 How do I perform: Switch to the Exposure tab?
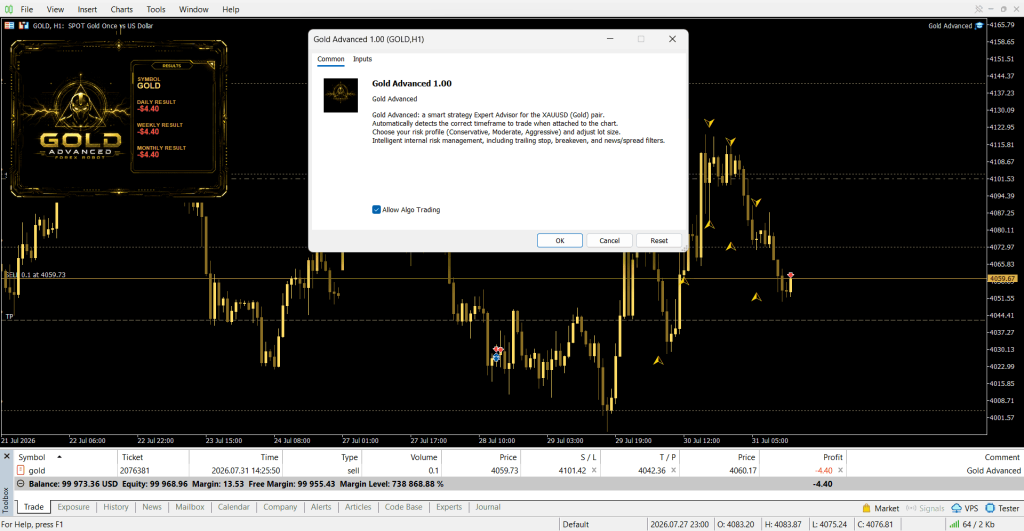[x=73, y=507]
